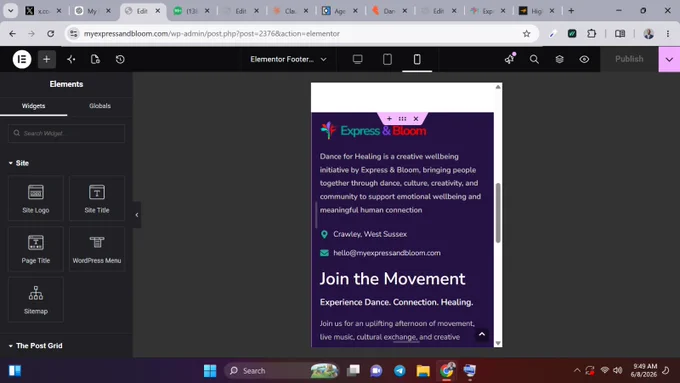Image resolution: width=680 pixels, height=383 pixels.
Task: Open the revision history icon
Action: click(120, 59)
